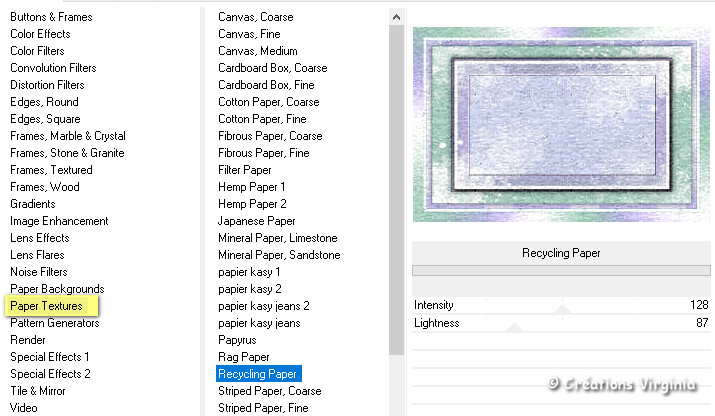The width and height of the screenshot is (715, 416).
Task: Select Paper Backgrounds category
Action: click(57, 289)
